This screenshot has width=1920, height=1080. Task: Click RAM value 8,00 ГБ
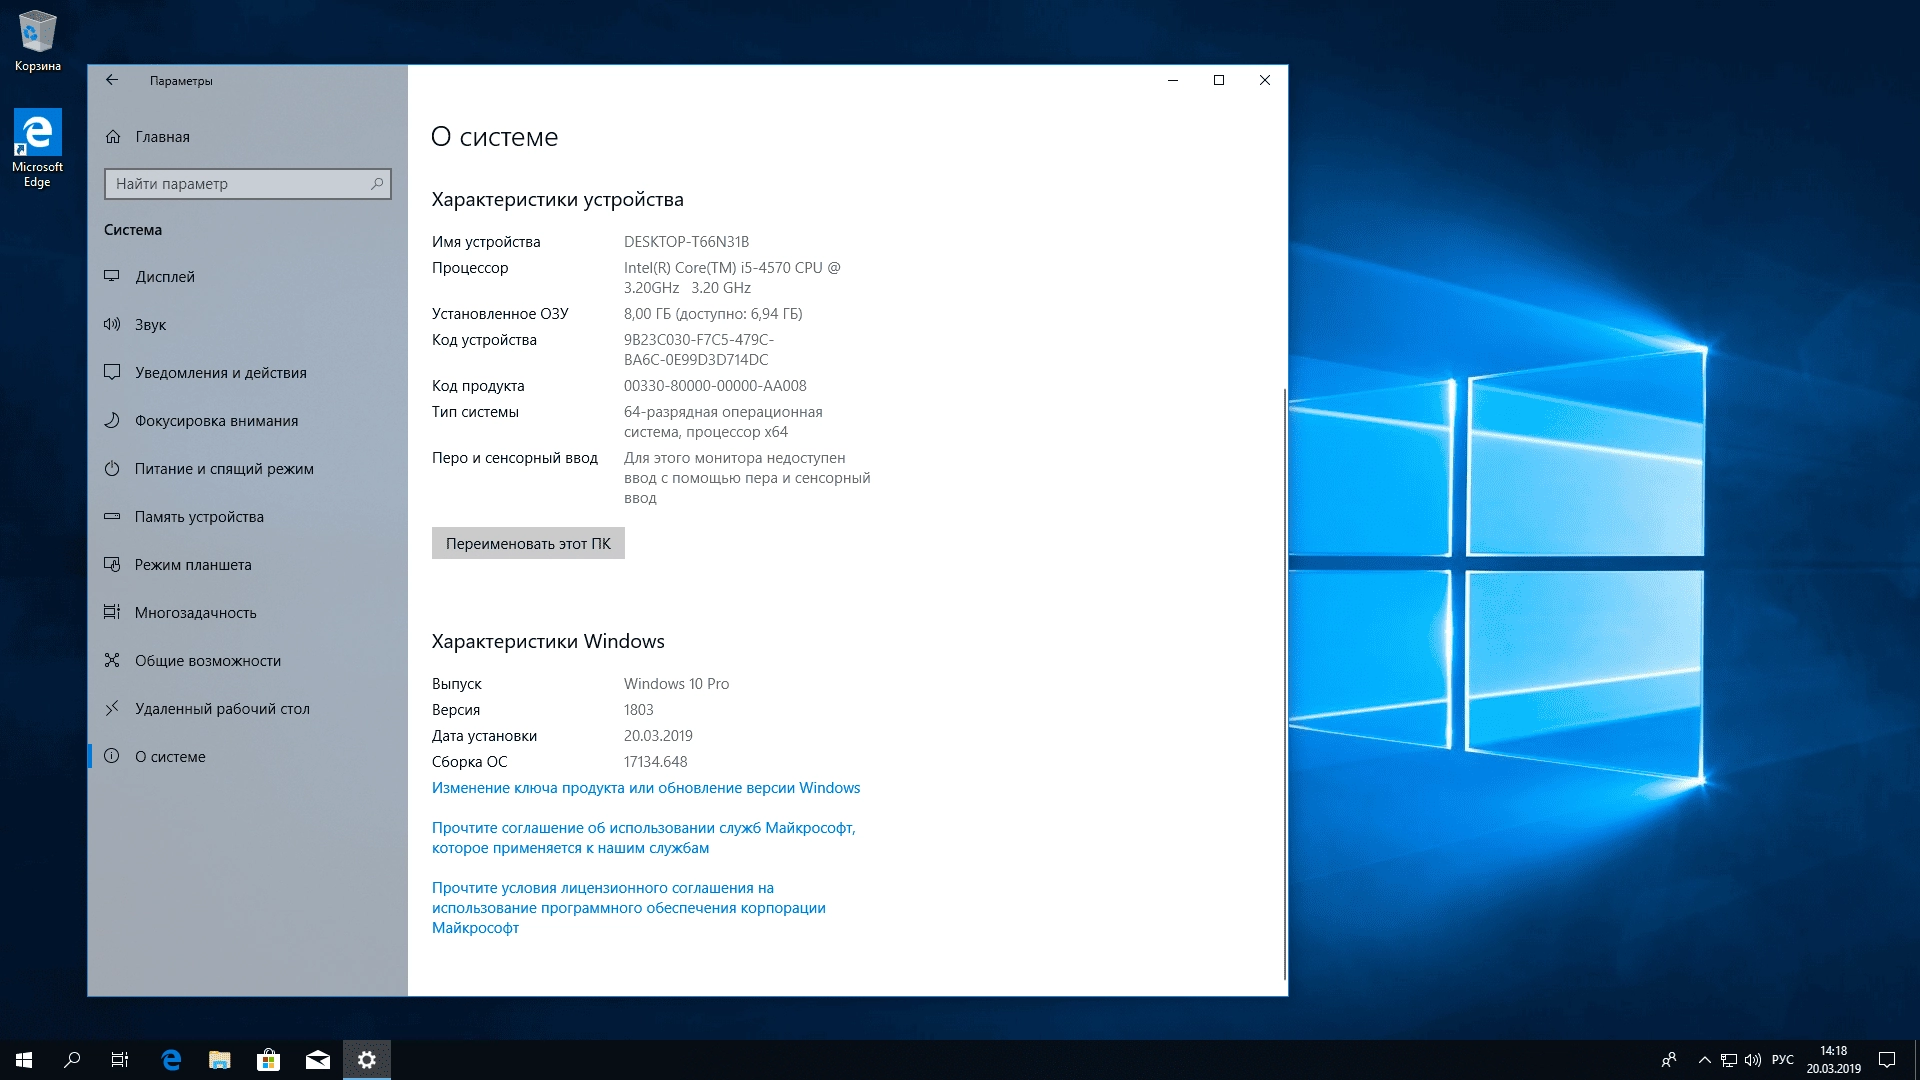(713, 314)
